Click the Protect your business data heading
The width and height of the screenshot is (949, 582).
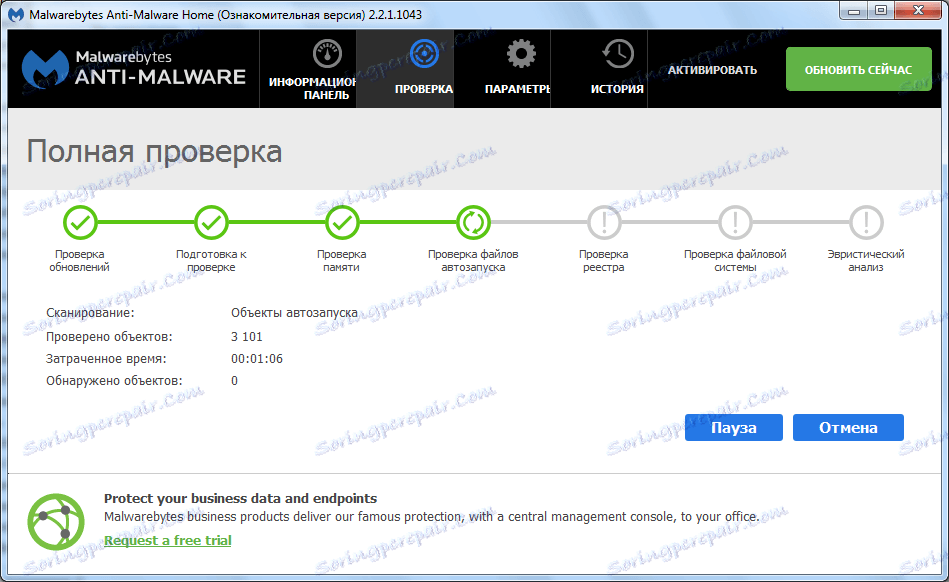tap(240, 499)
